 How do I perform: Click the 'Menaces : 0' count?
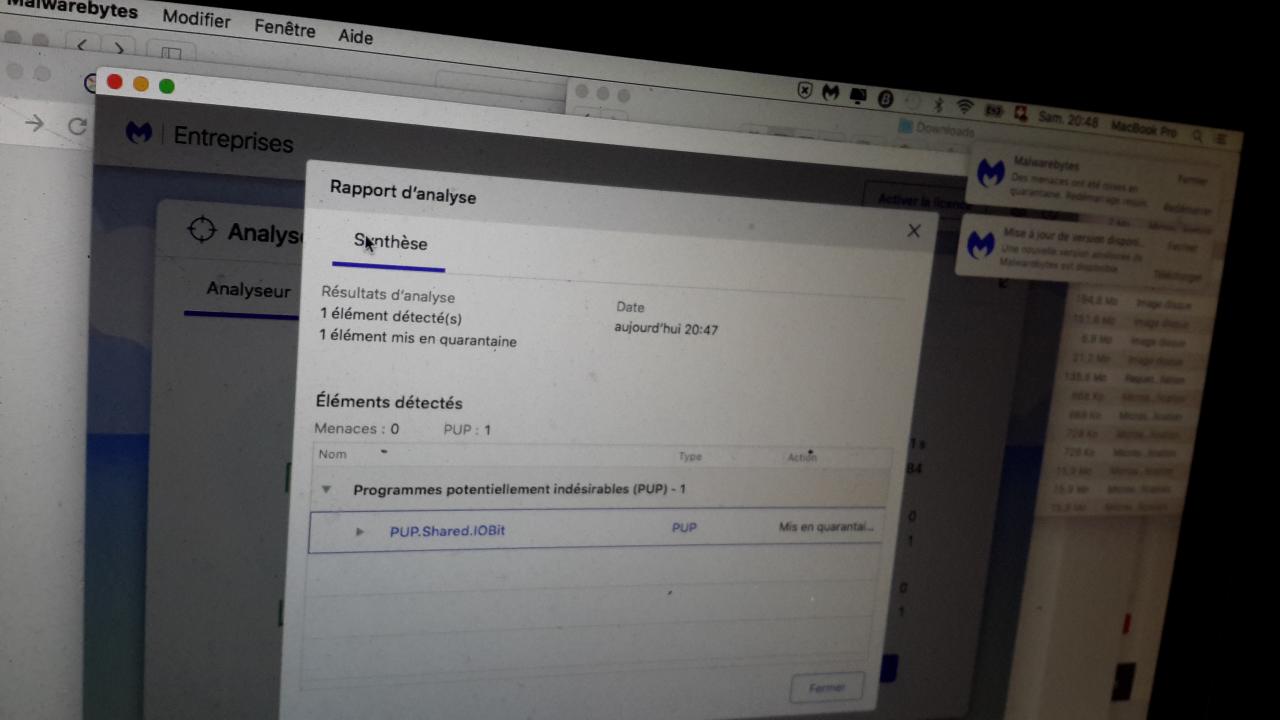click(357, 428)
